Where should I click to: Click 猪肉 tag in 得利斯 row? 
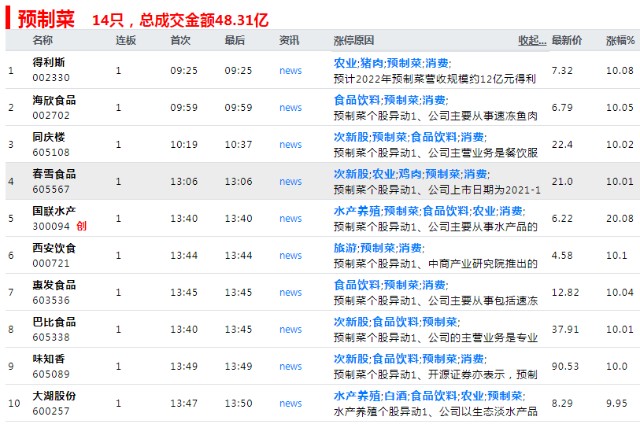pyautogui.click(x=371, y=63)
